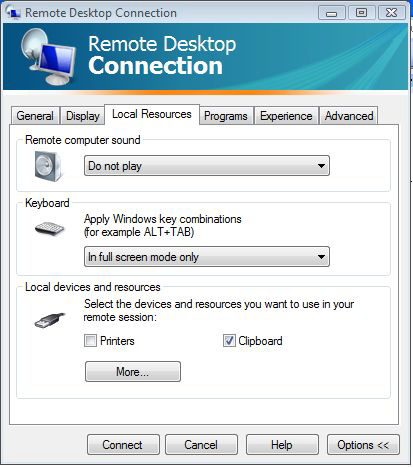413x468 pixels.
Task: Click the Remote Desktop monitor logo in banner
Action: [x=48, y=57]
